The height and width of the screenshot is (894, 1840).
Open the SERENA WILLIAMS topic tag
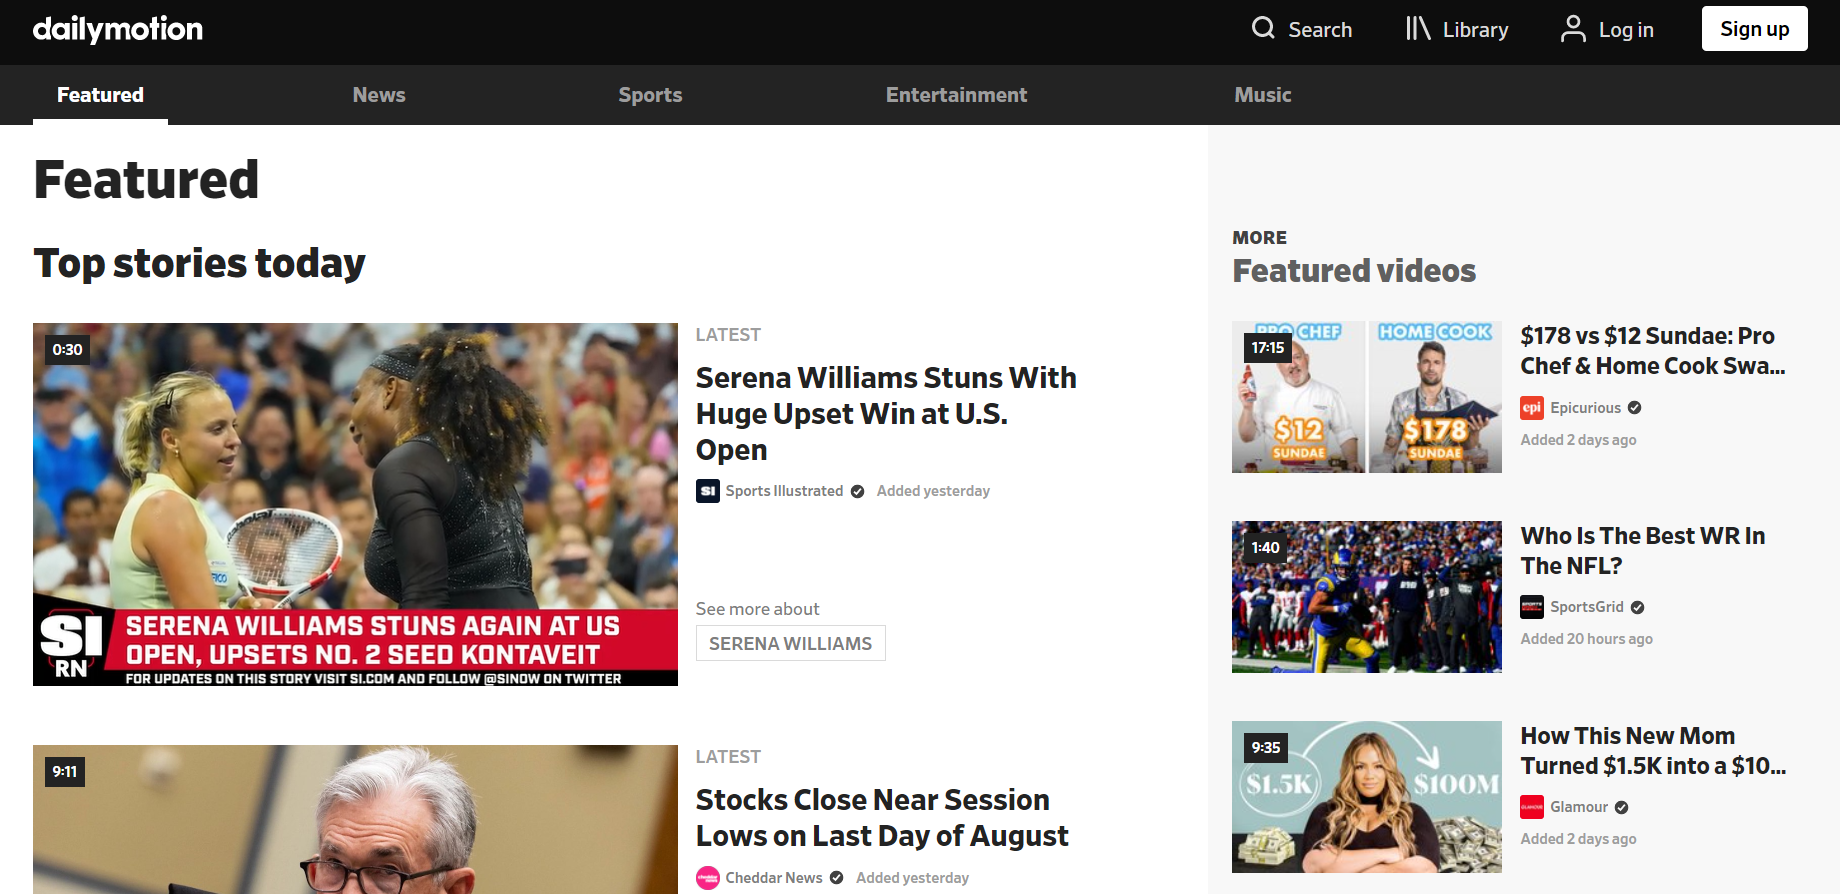coord(791,643)
